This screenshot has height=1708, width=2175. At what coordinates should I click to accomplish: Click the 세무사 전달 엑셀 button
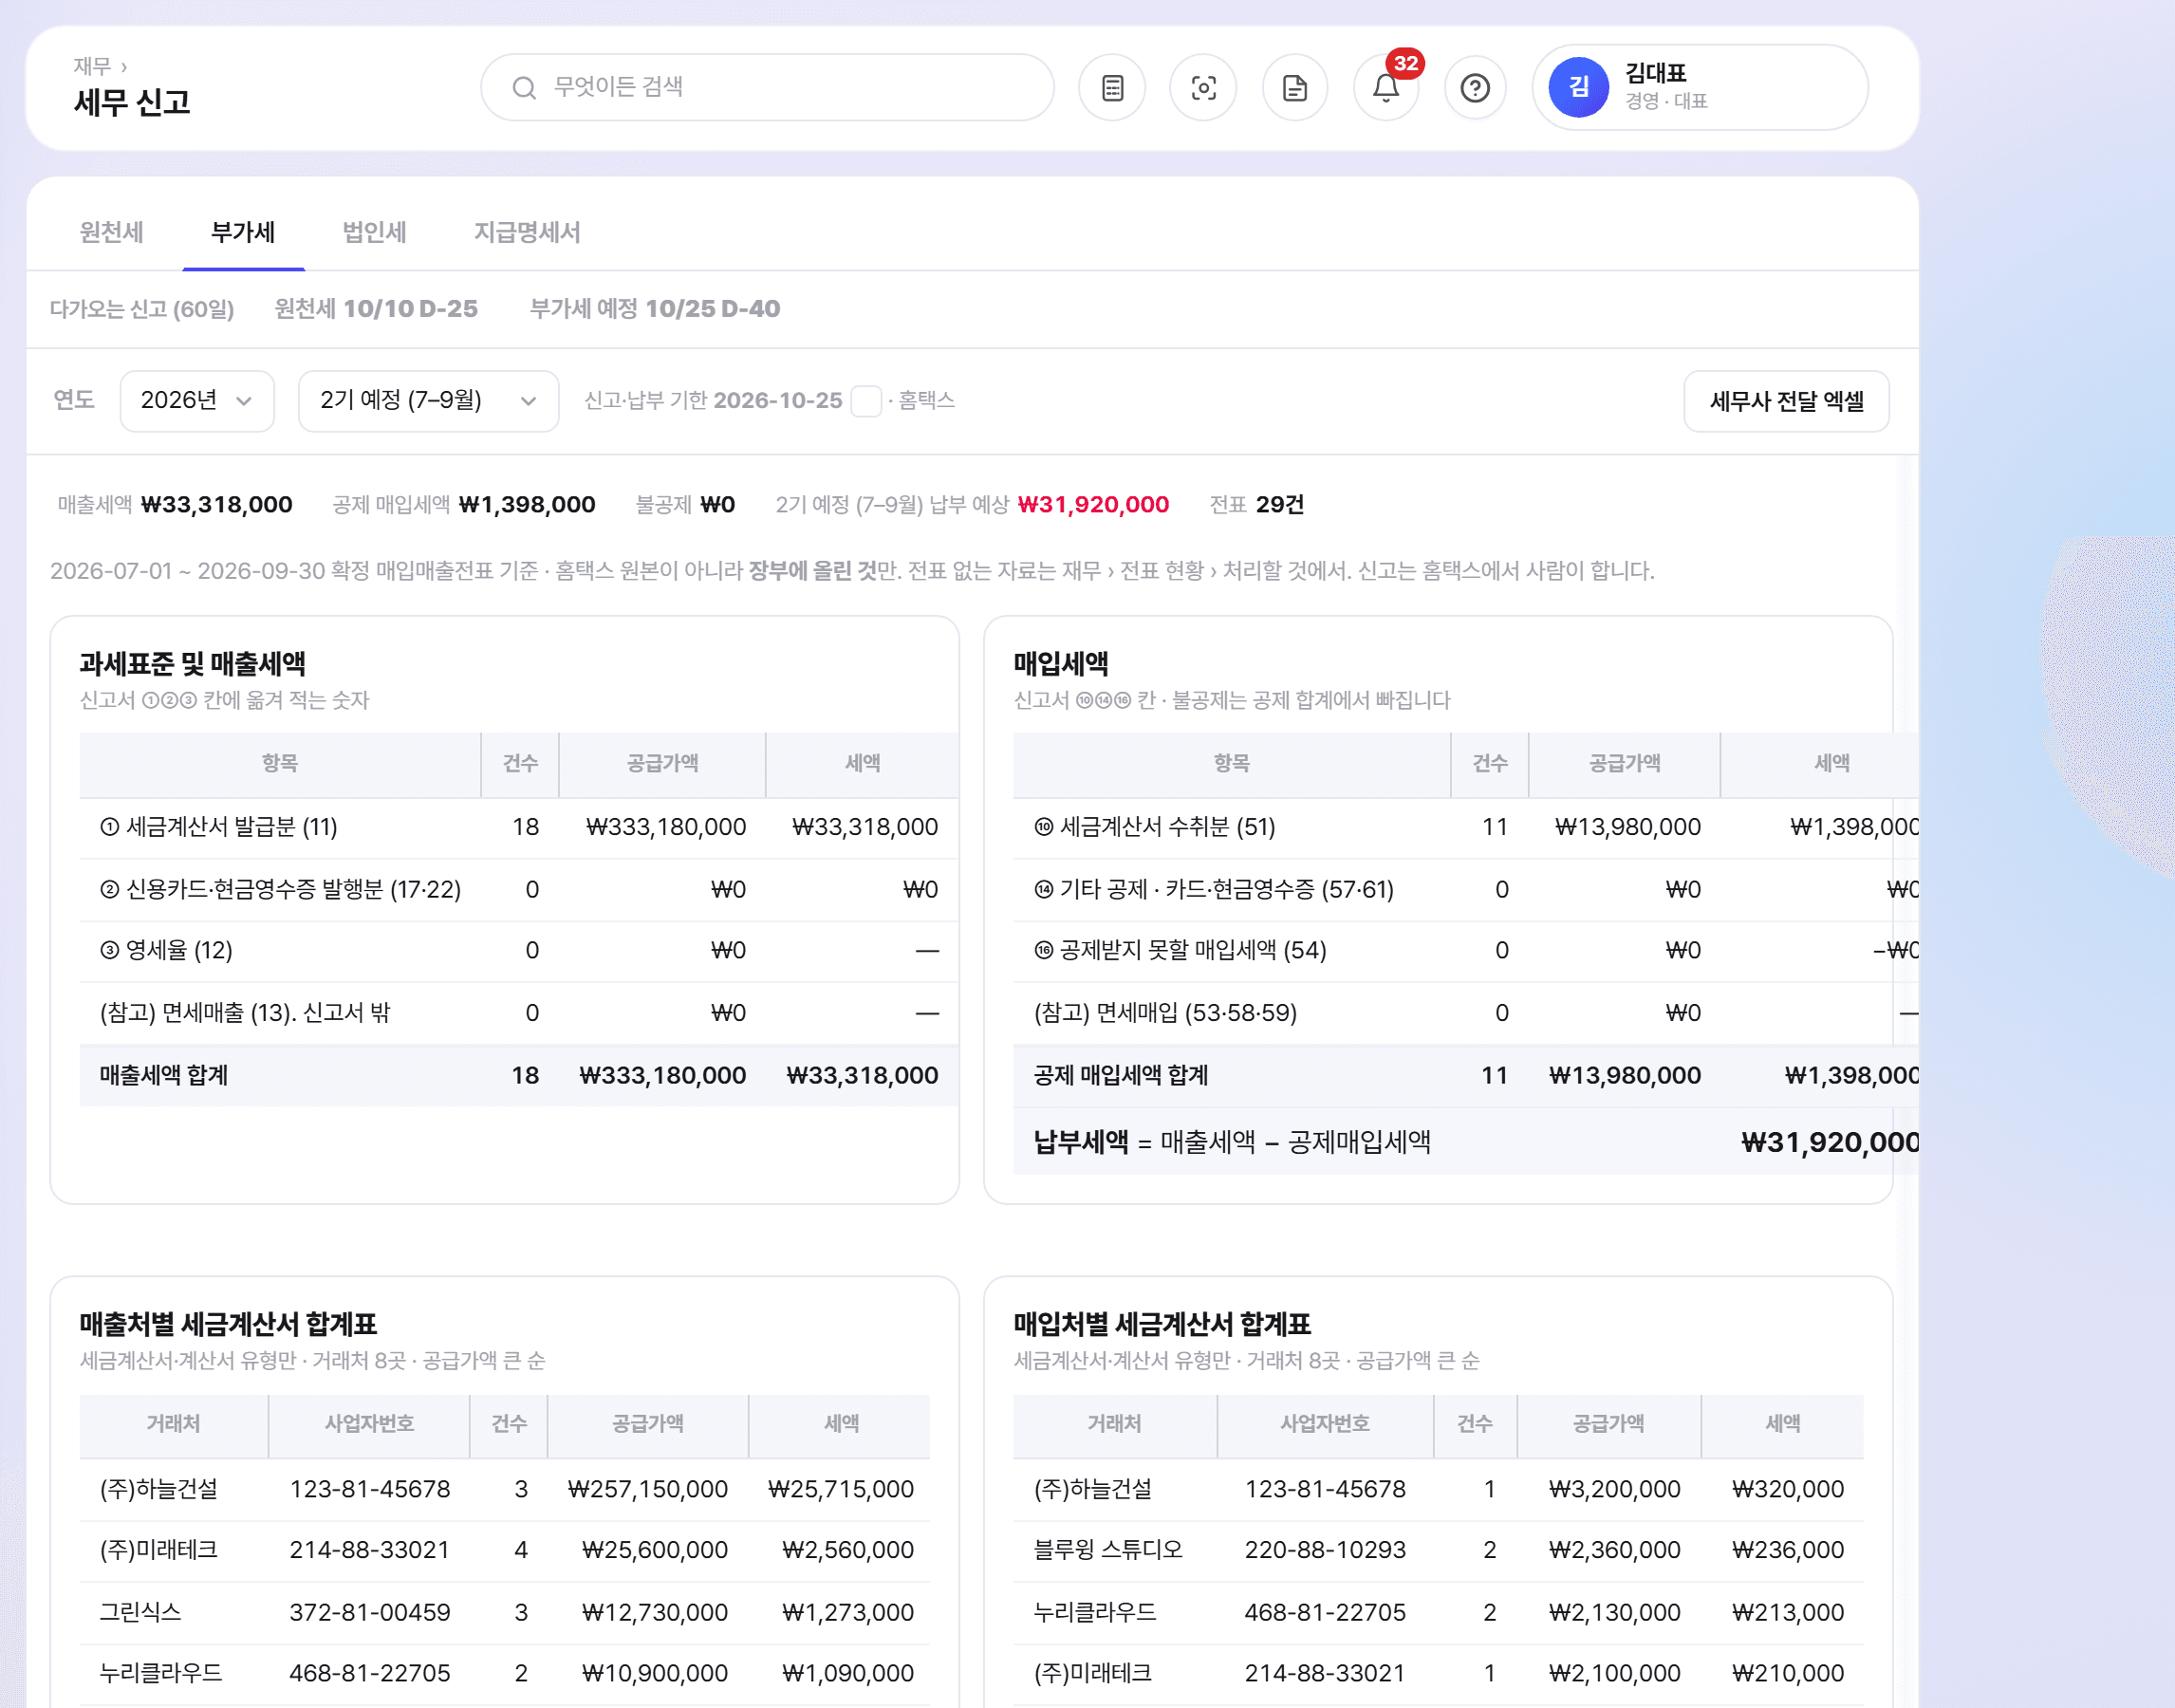pyautogui.click(x=1786, y=401)
